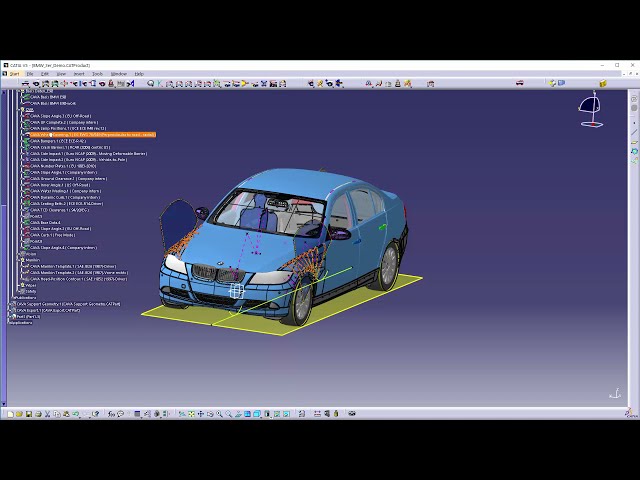Image resolution: width=640 pixels, height=480 pixels.
Task: Select CAVA Side Impact.2 Vehicle-to-Pole
Action: tap(78, 160)
